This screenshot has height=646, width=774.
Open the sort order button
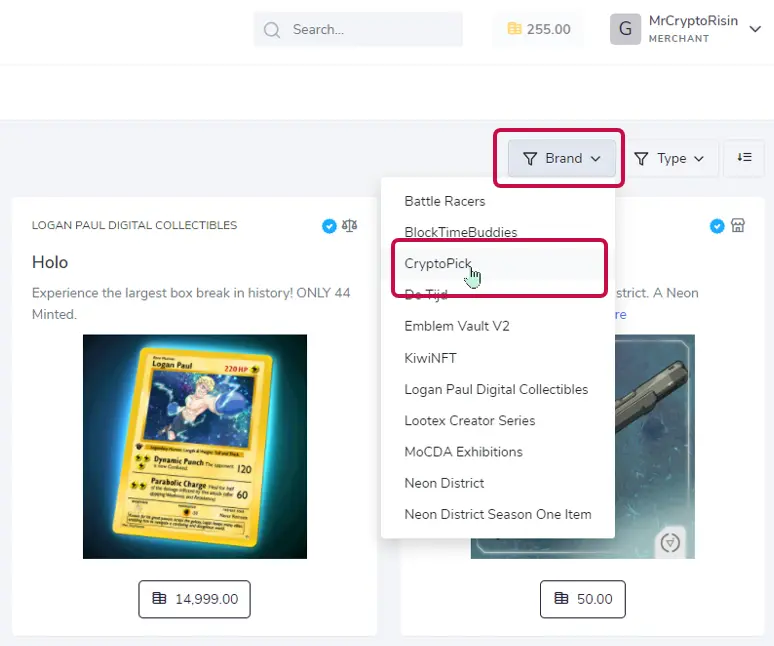click(744, 158)
